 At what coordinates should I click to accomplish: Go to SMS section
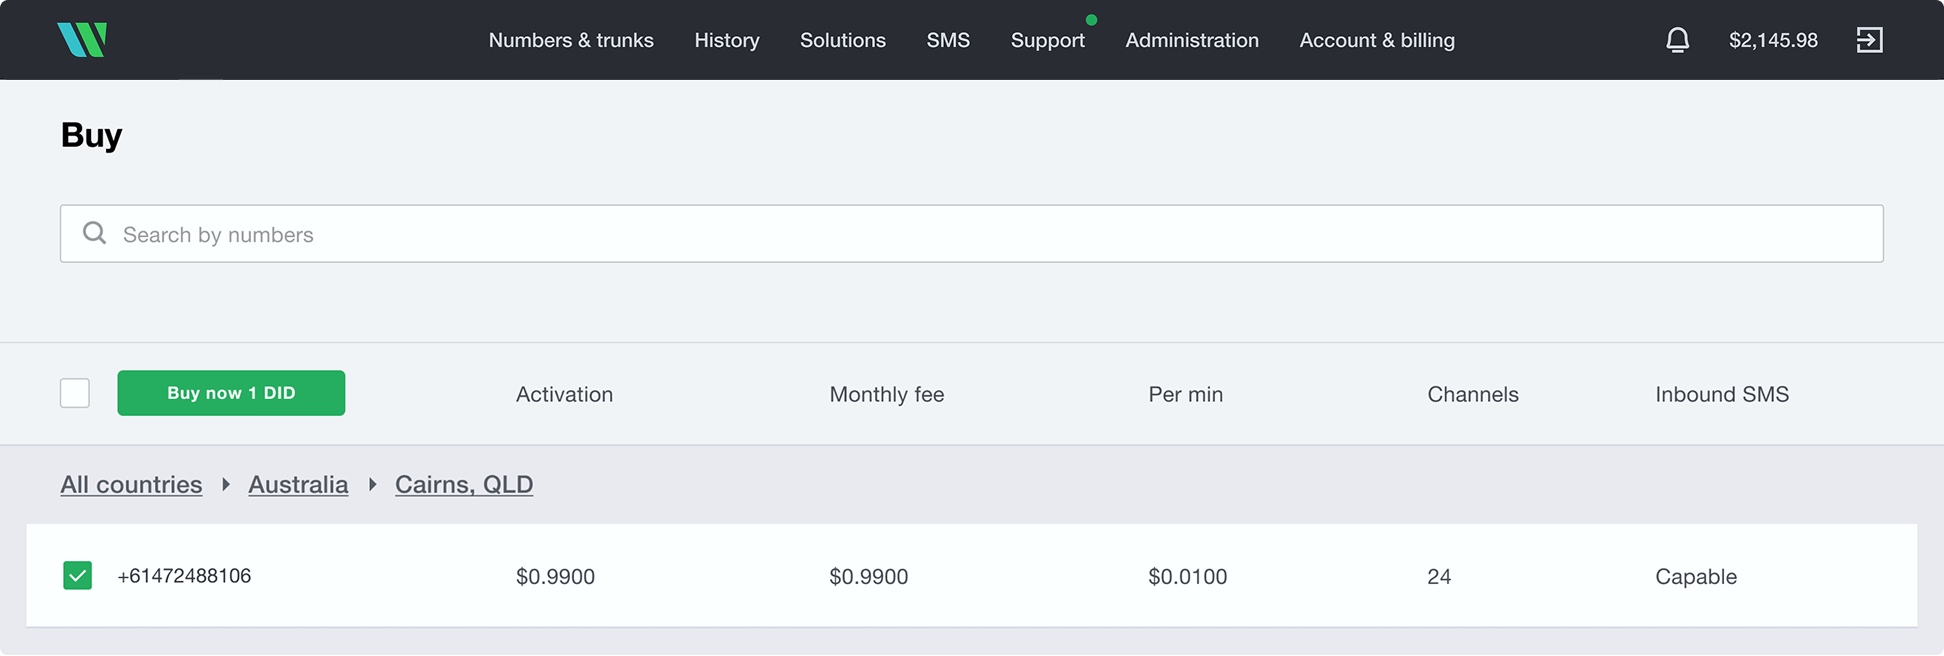pyautogui.click(x=948, y=40)
